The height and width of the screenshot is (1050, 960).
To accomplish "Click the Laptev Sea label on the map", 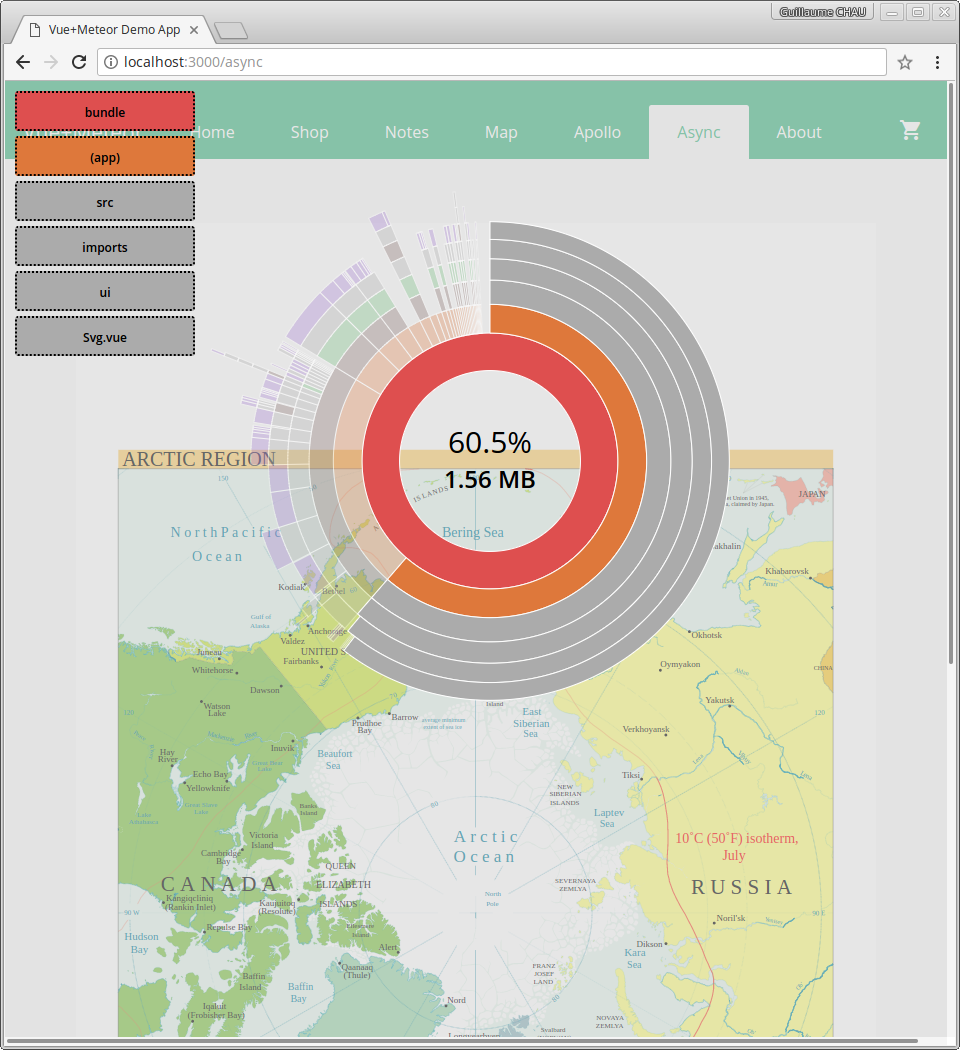I will point(608,818).
